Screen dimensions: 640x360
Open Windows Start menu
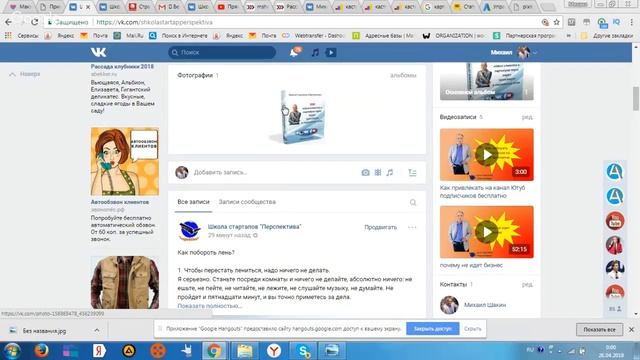[11, 351]
